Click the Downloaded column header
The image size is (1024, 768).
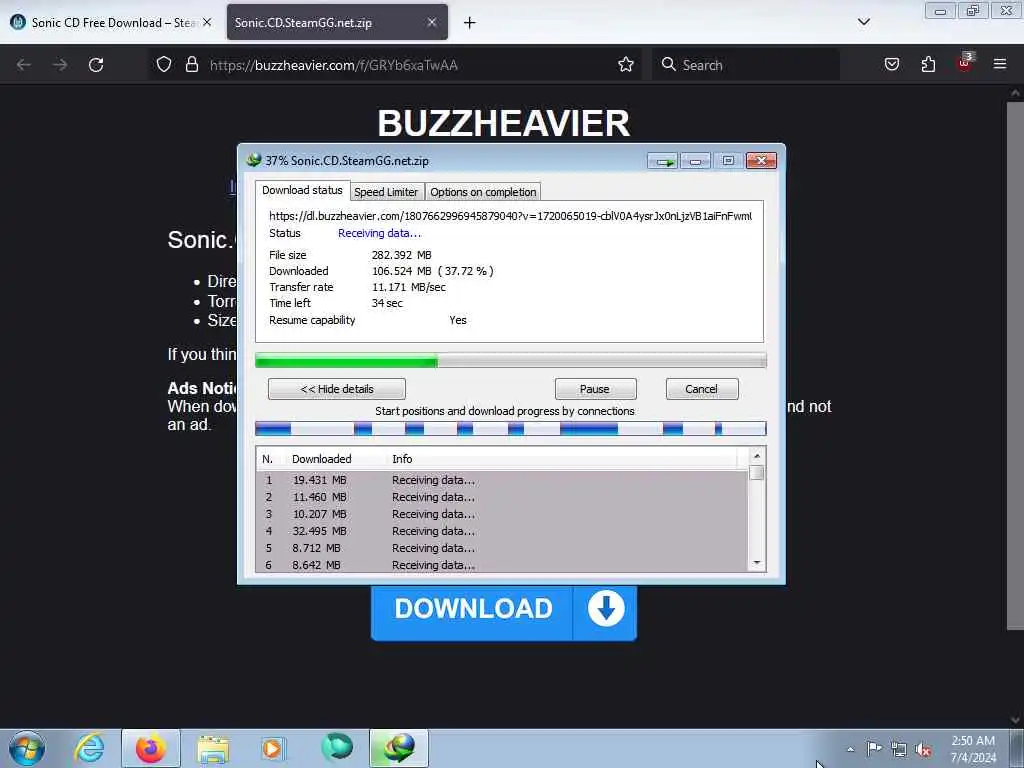(335, 459)
